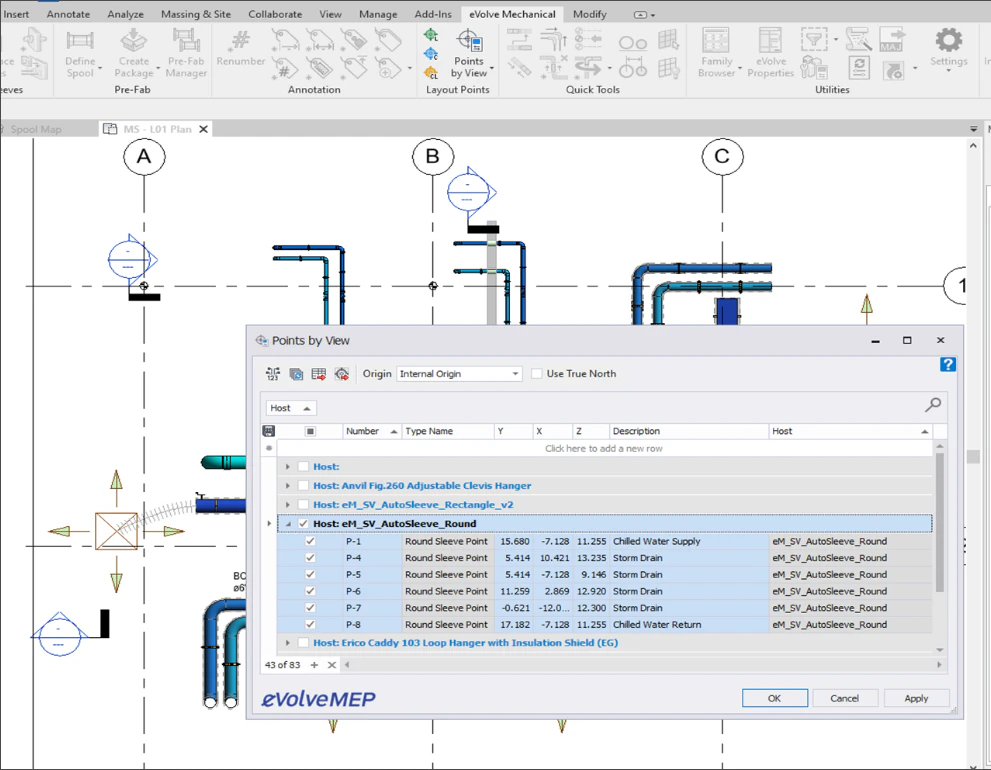Click the blue help question mark icon
The height and width of the screenshot is (770, 991).
point(947,365)
